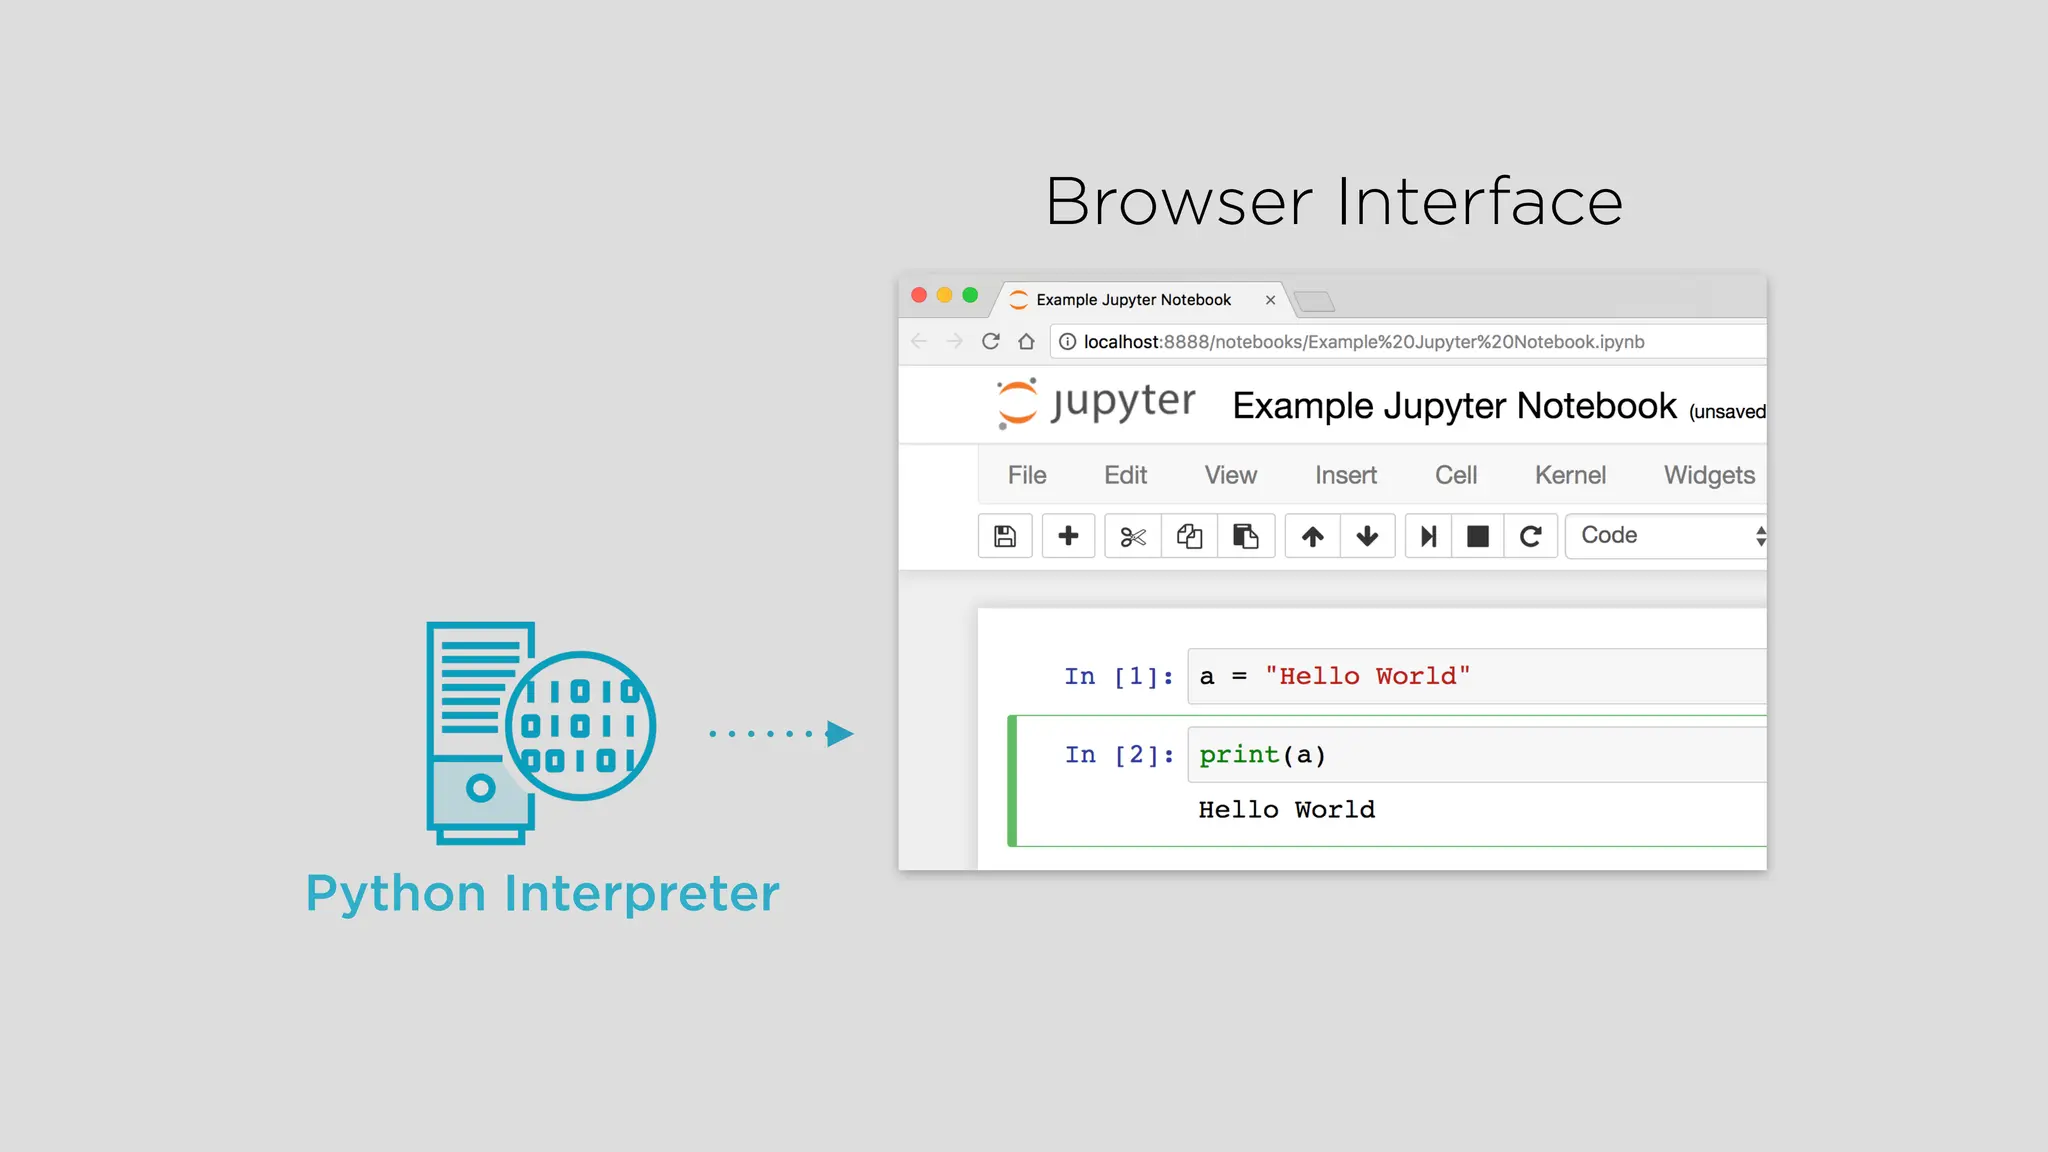Click the In [2]: prompt
The image size is (2048, 1152).
(1118, 755)
